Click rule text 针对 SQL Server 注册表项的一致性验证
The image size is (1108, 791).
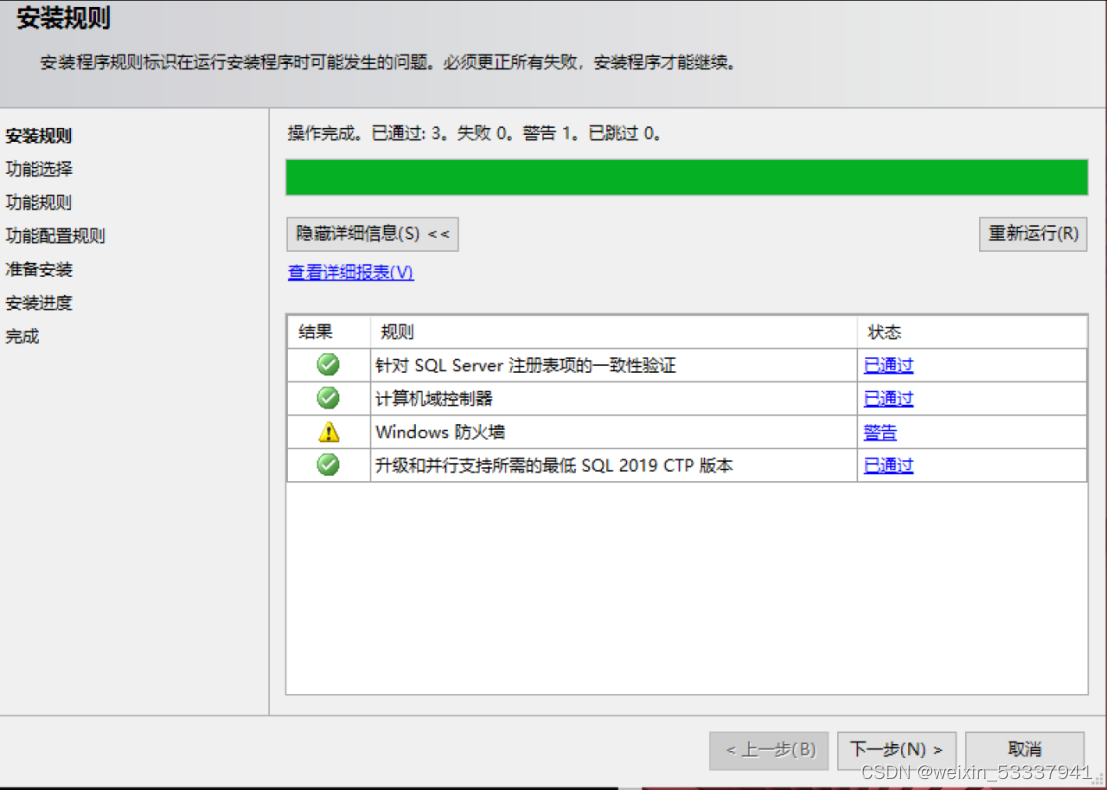tap(526, 365)
